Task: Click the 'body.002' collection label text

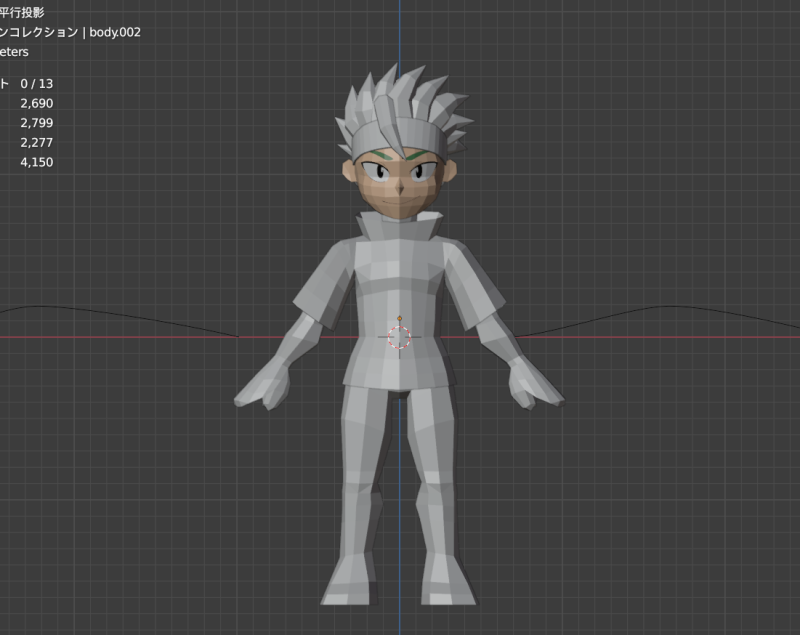Action: click(115, 32)
